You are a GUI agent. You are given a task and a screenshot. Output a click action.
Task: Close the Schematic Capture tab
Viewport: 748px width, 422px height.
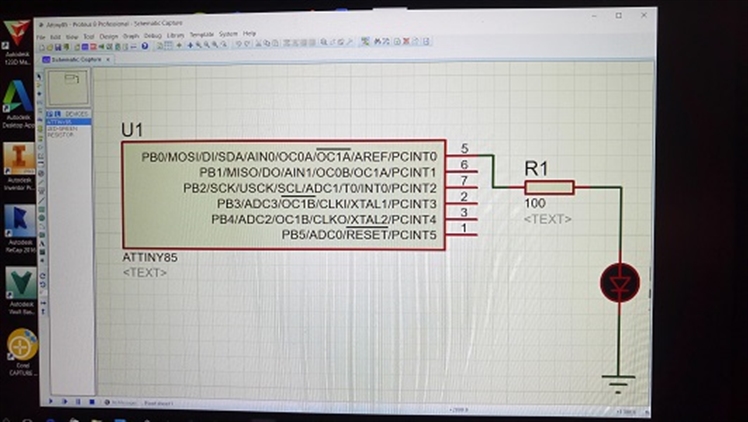tap(108, 60)
